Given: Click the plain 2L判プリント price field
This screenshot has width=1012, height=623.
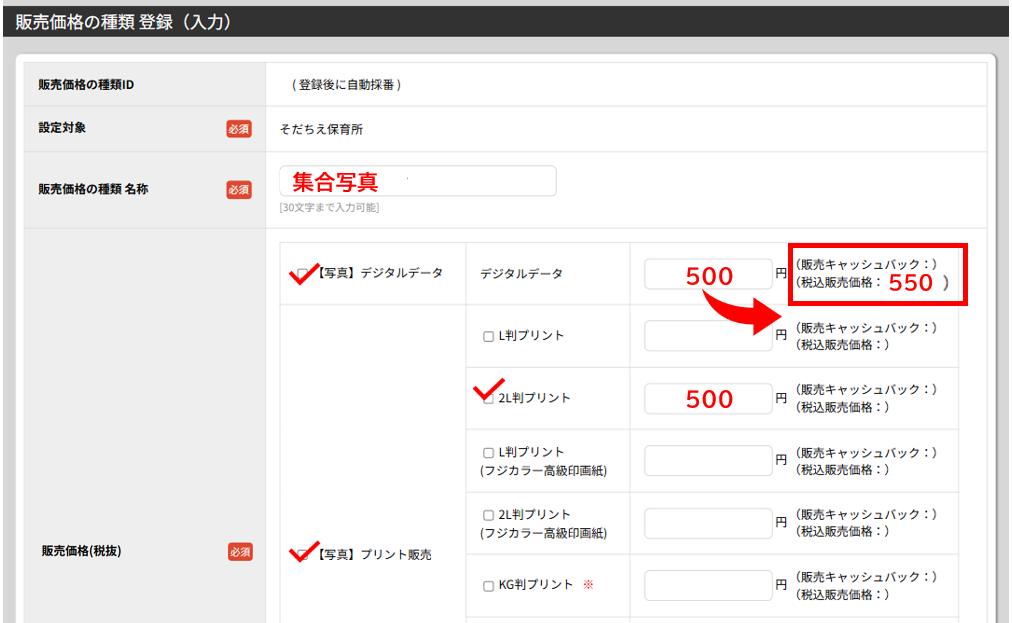Looking at the screenshot, I should coord(708,399).
